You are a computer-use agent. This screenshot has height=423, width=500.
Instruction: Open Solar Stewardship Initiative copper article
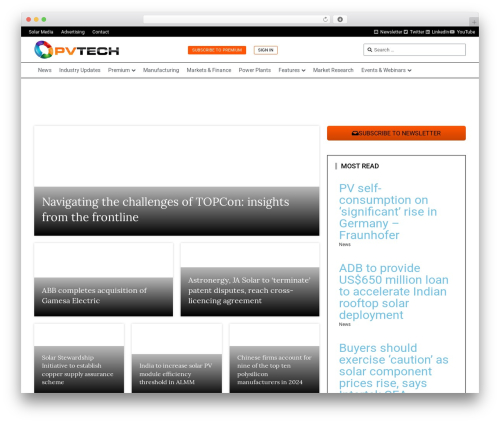click(x=77, y=370)
